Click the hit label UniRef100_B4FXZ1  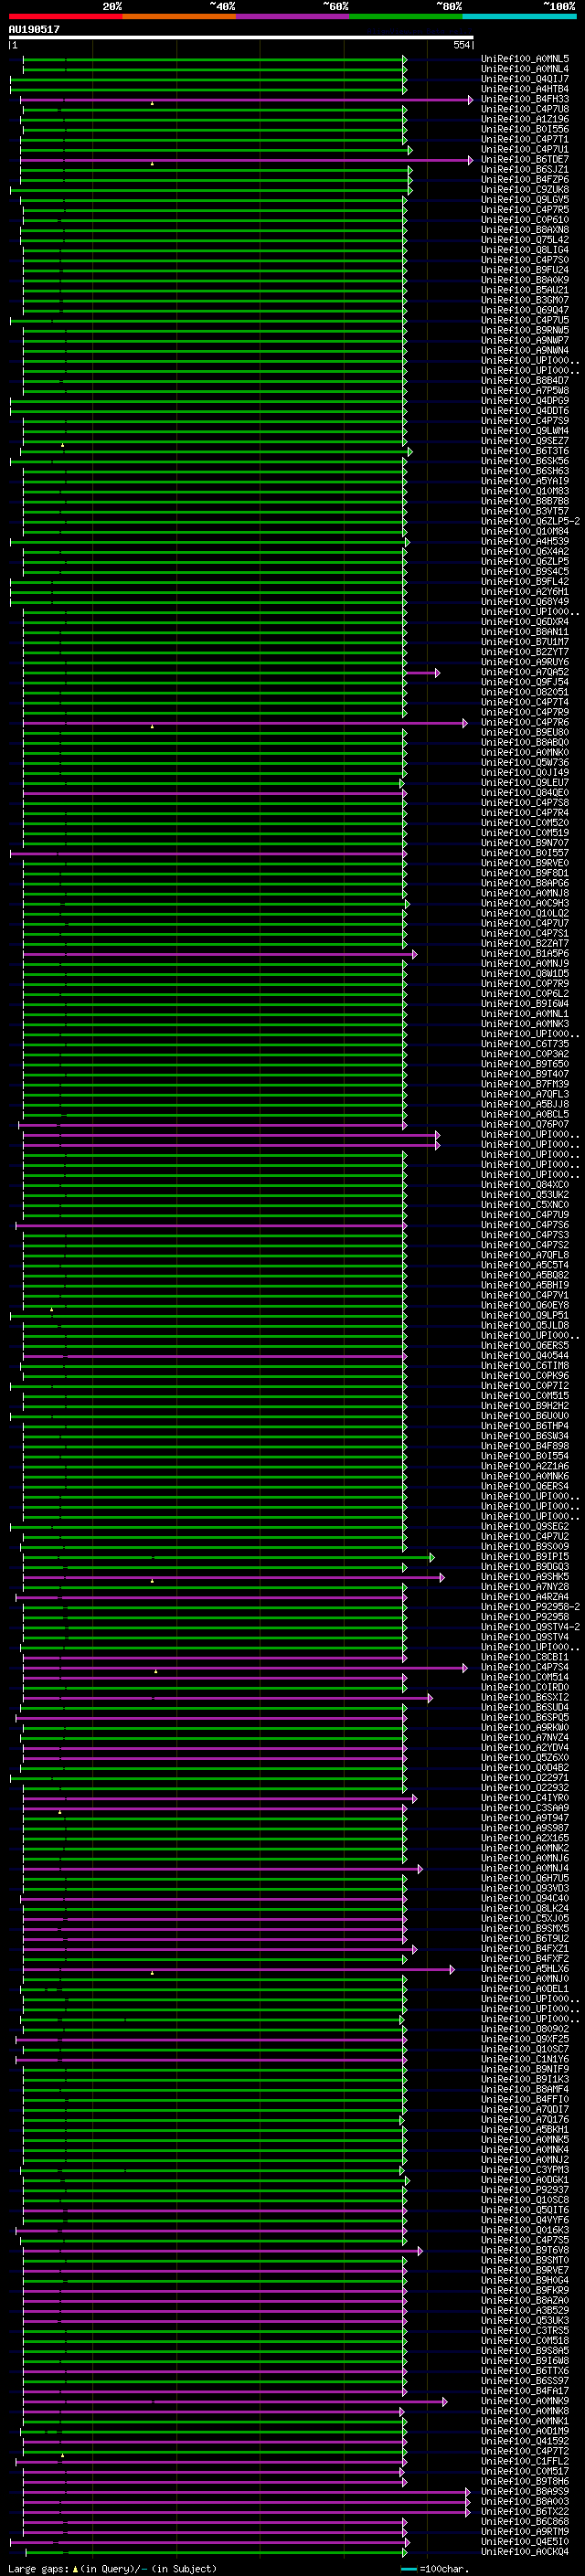tap(525, 1949)
